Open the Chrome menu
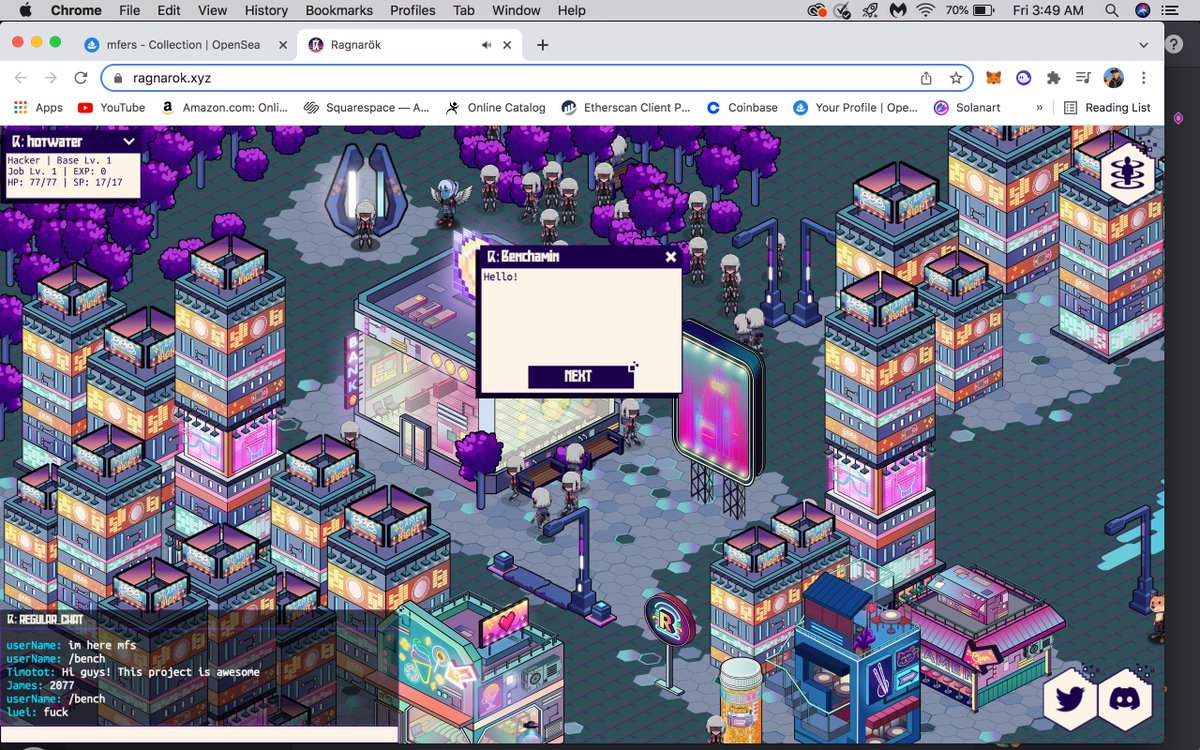This screenshot has height=750, width=1200. tap(76, 10)
